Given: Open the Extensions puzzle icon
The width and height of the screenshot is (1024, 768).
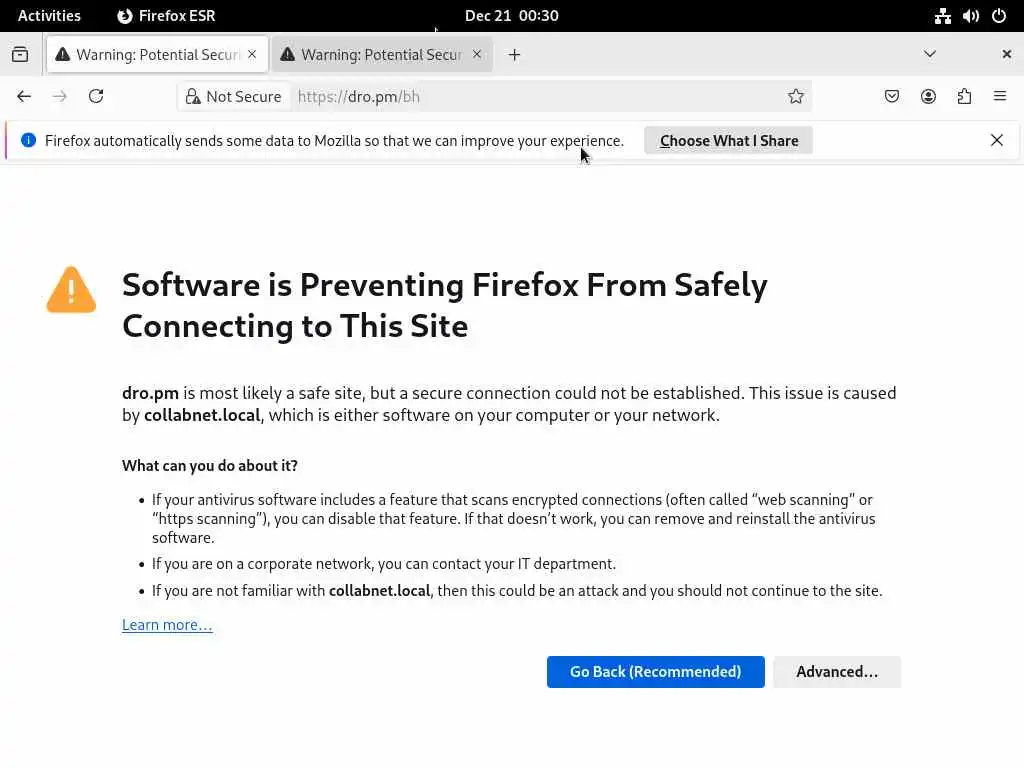Looking at the screenshot, I should tap(964, 96).
